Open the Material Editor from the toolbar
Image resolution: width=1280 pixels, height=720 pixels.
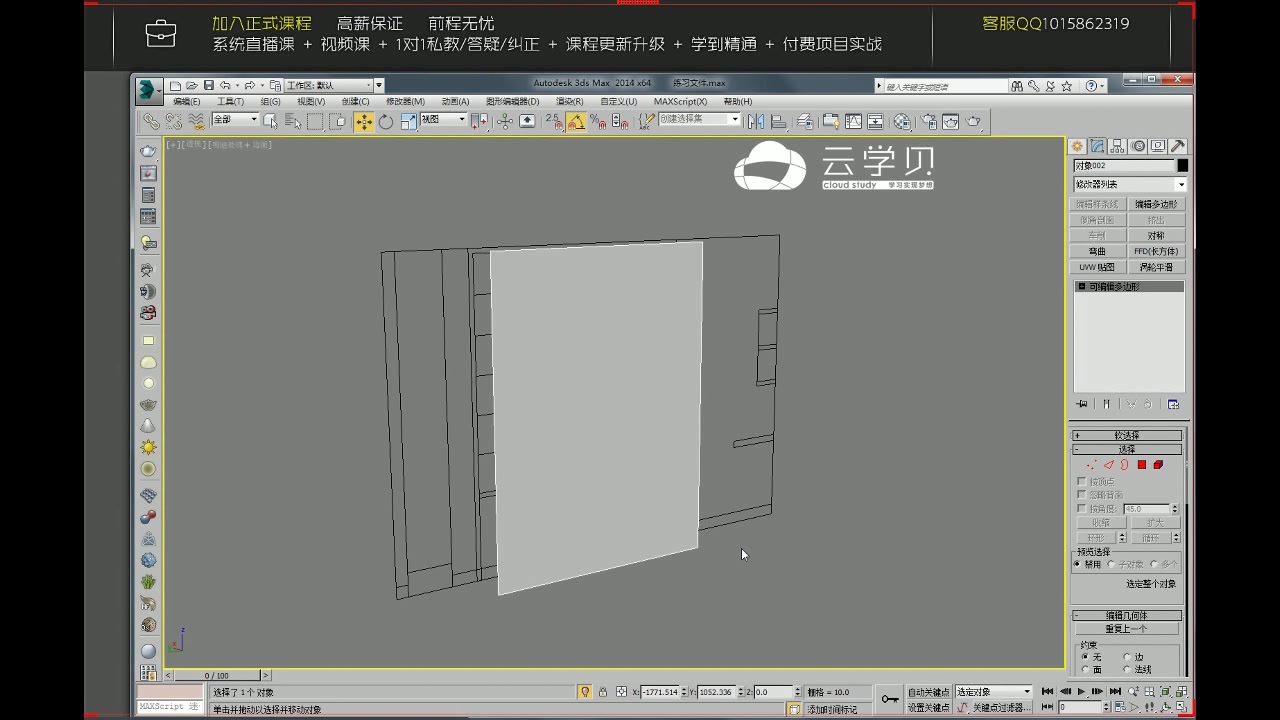(x=901, y=121)
